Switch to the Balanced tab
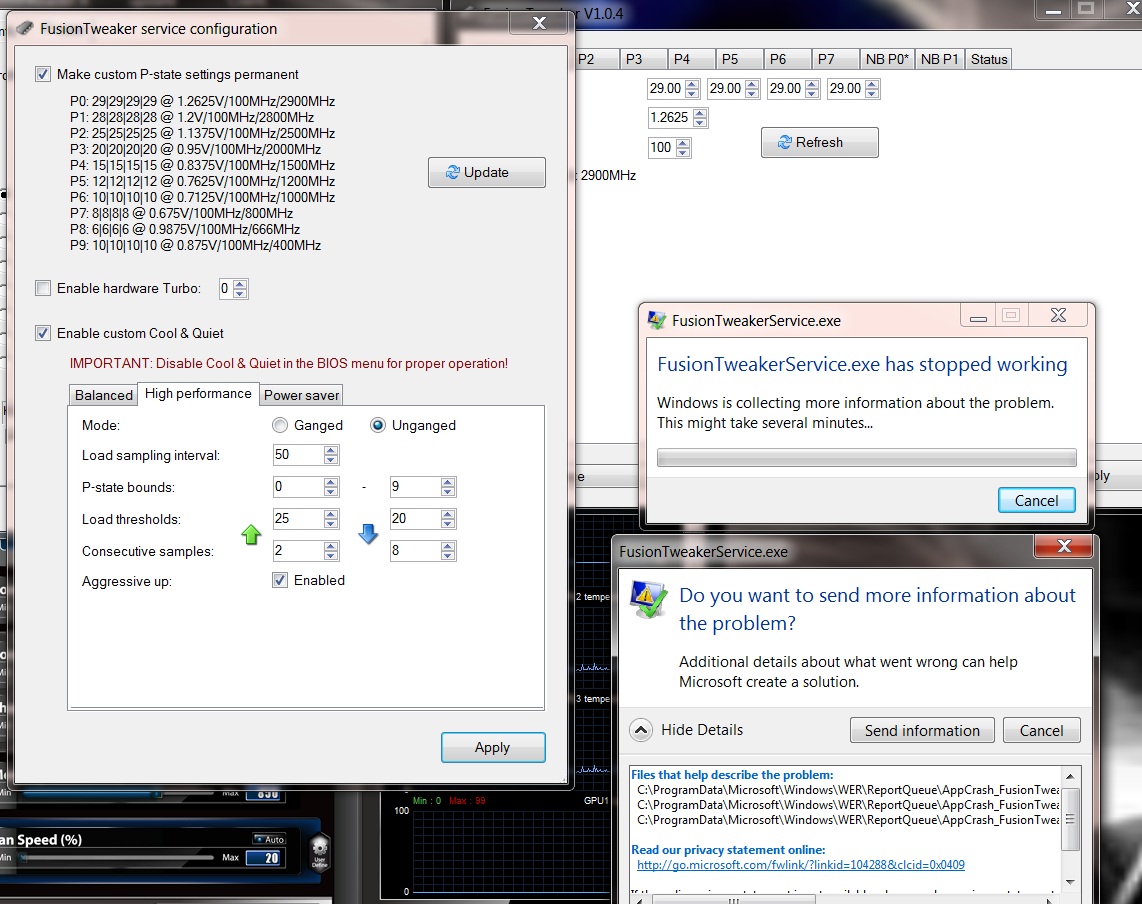 click(103, 395)
